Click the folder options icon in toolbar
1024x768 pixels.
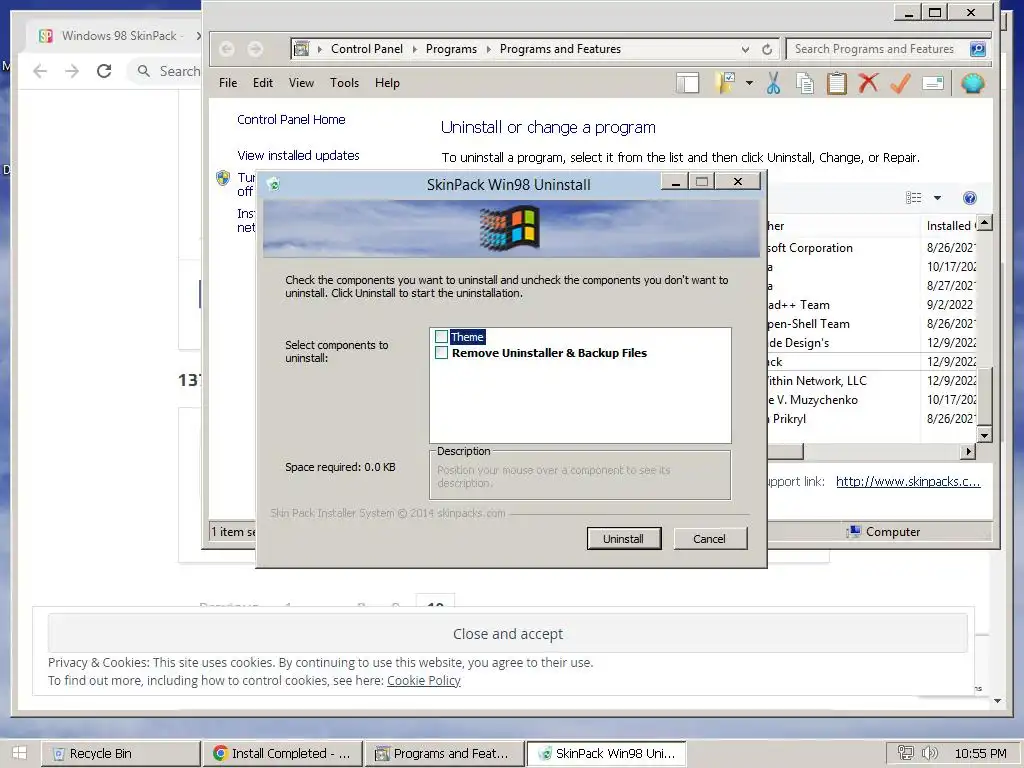pyautogui.click(x=726, y=83)
